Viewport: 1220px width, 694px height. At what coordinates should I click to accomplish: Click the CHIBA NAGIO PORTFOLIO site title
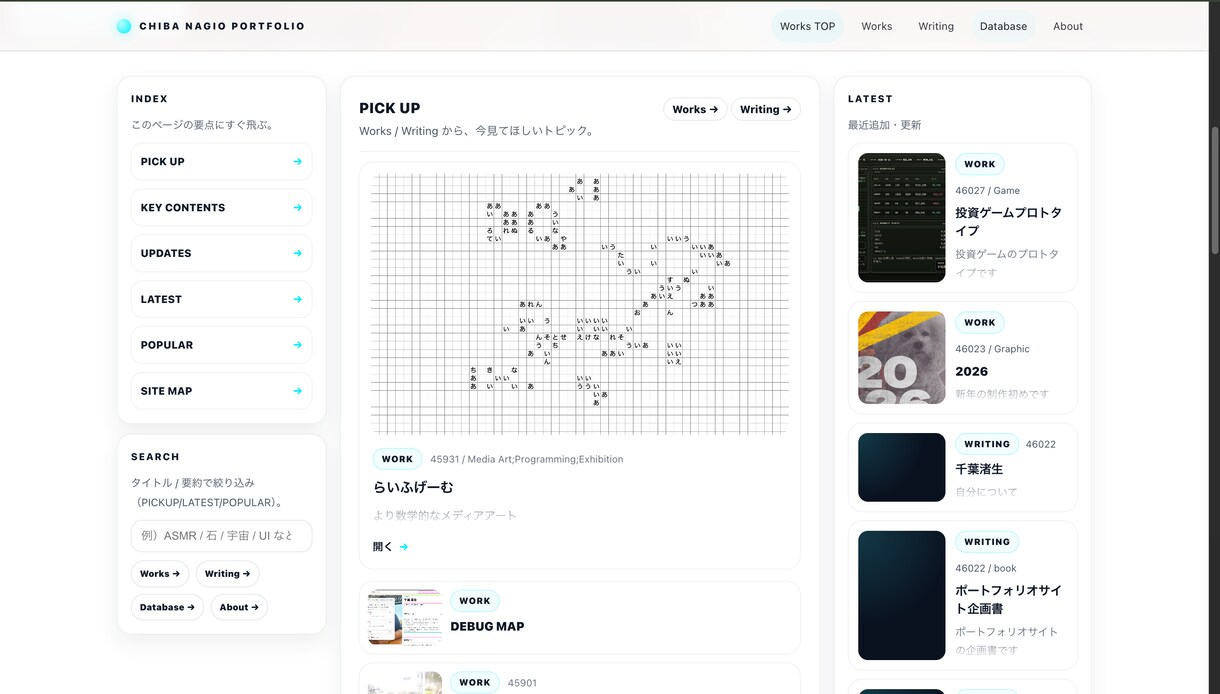[222, 26]
